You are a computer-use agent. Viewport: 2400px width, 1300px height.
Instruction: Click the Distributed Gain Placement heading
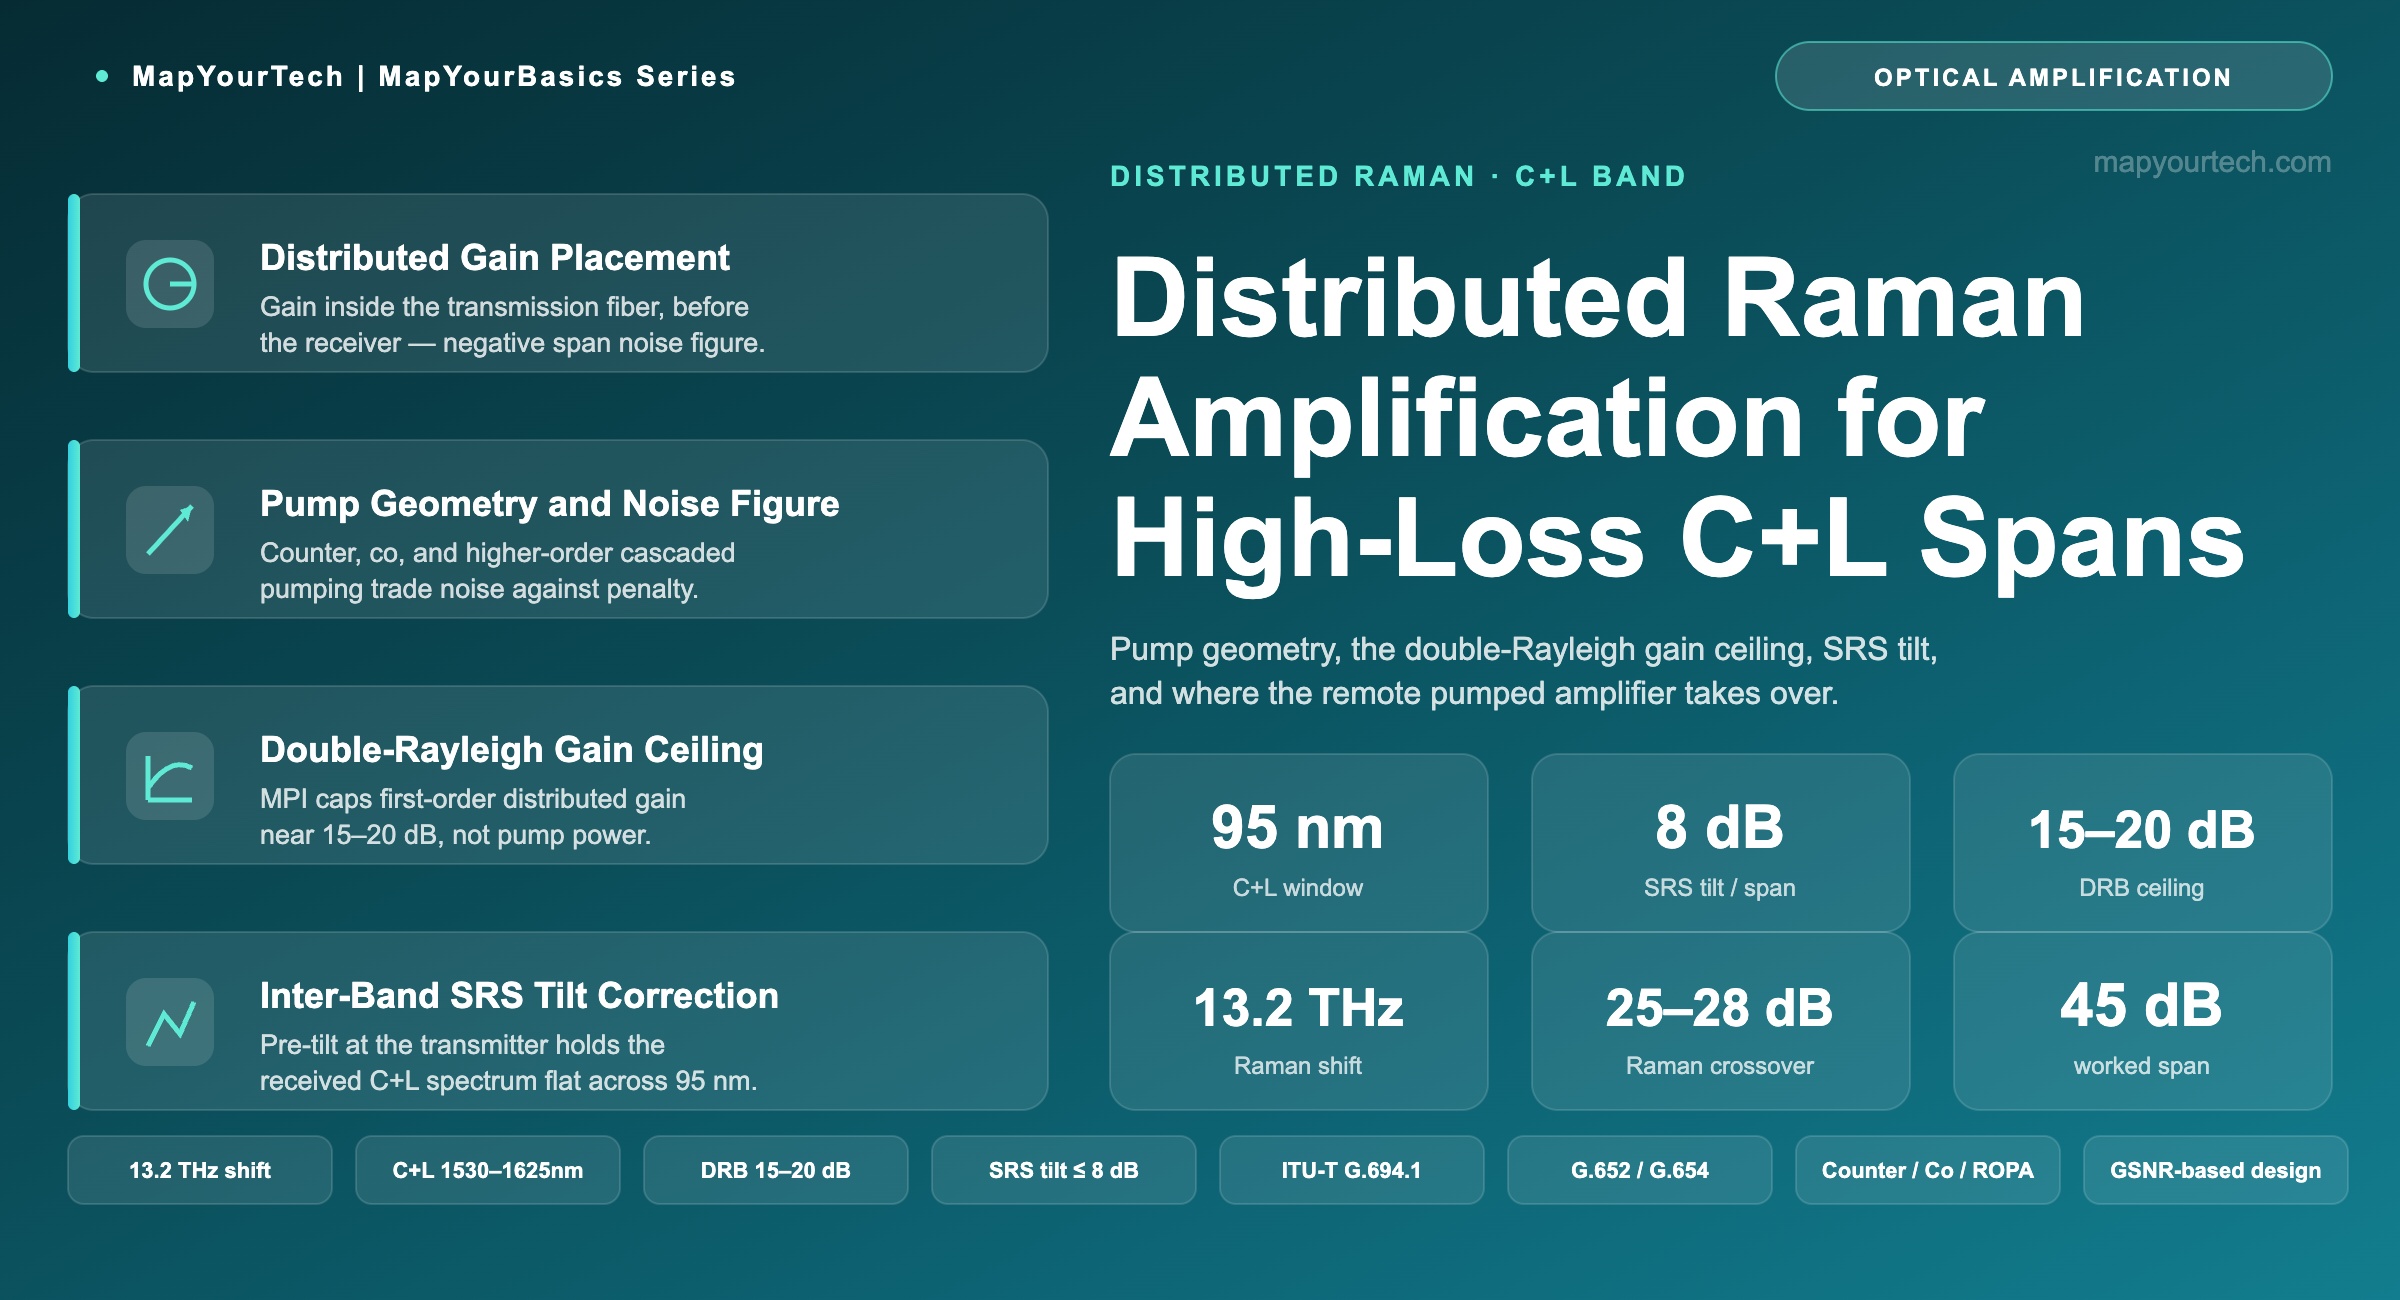[495, 258]
